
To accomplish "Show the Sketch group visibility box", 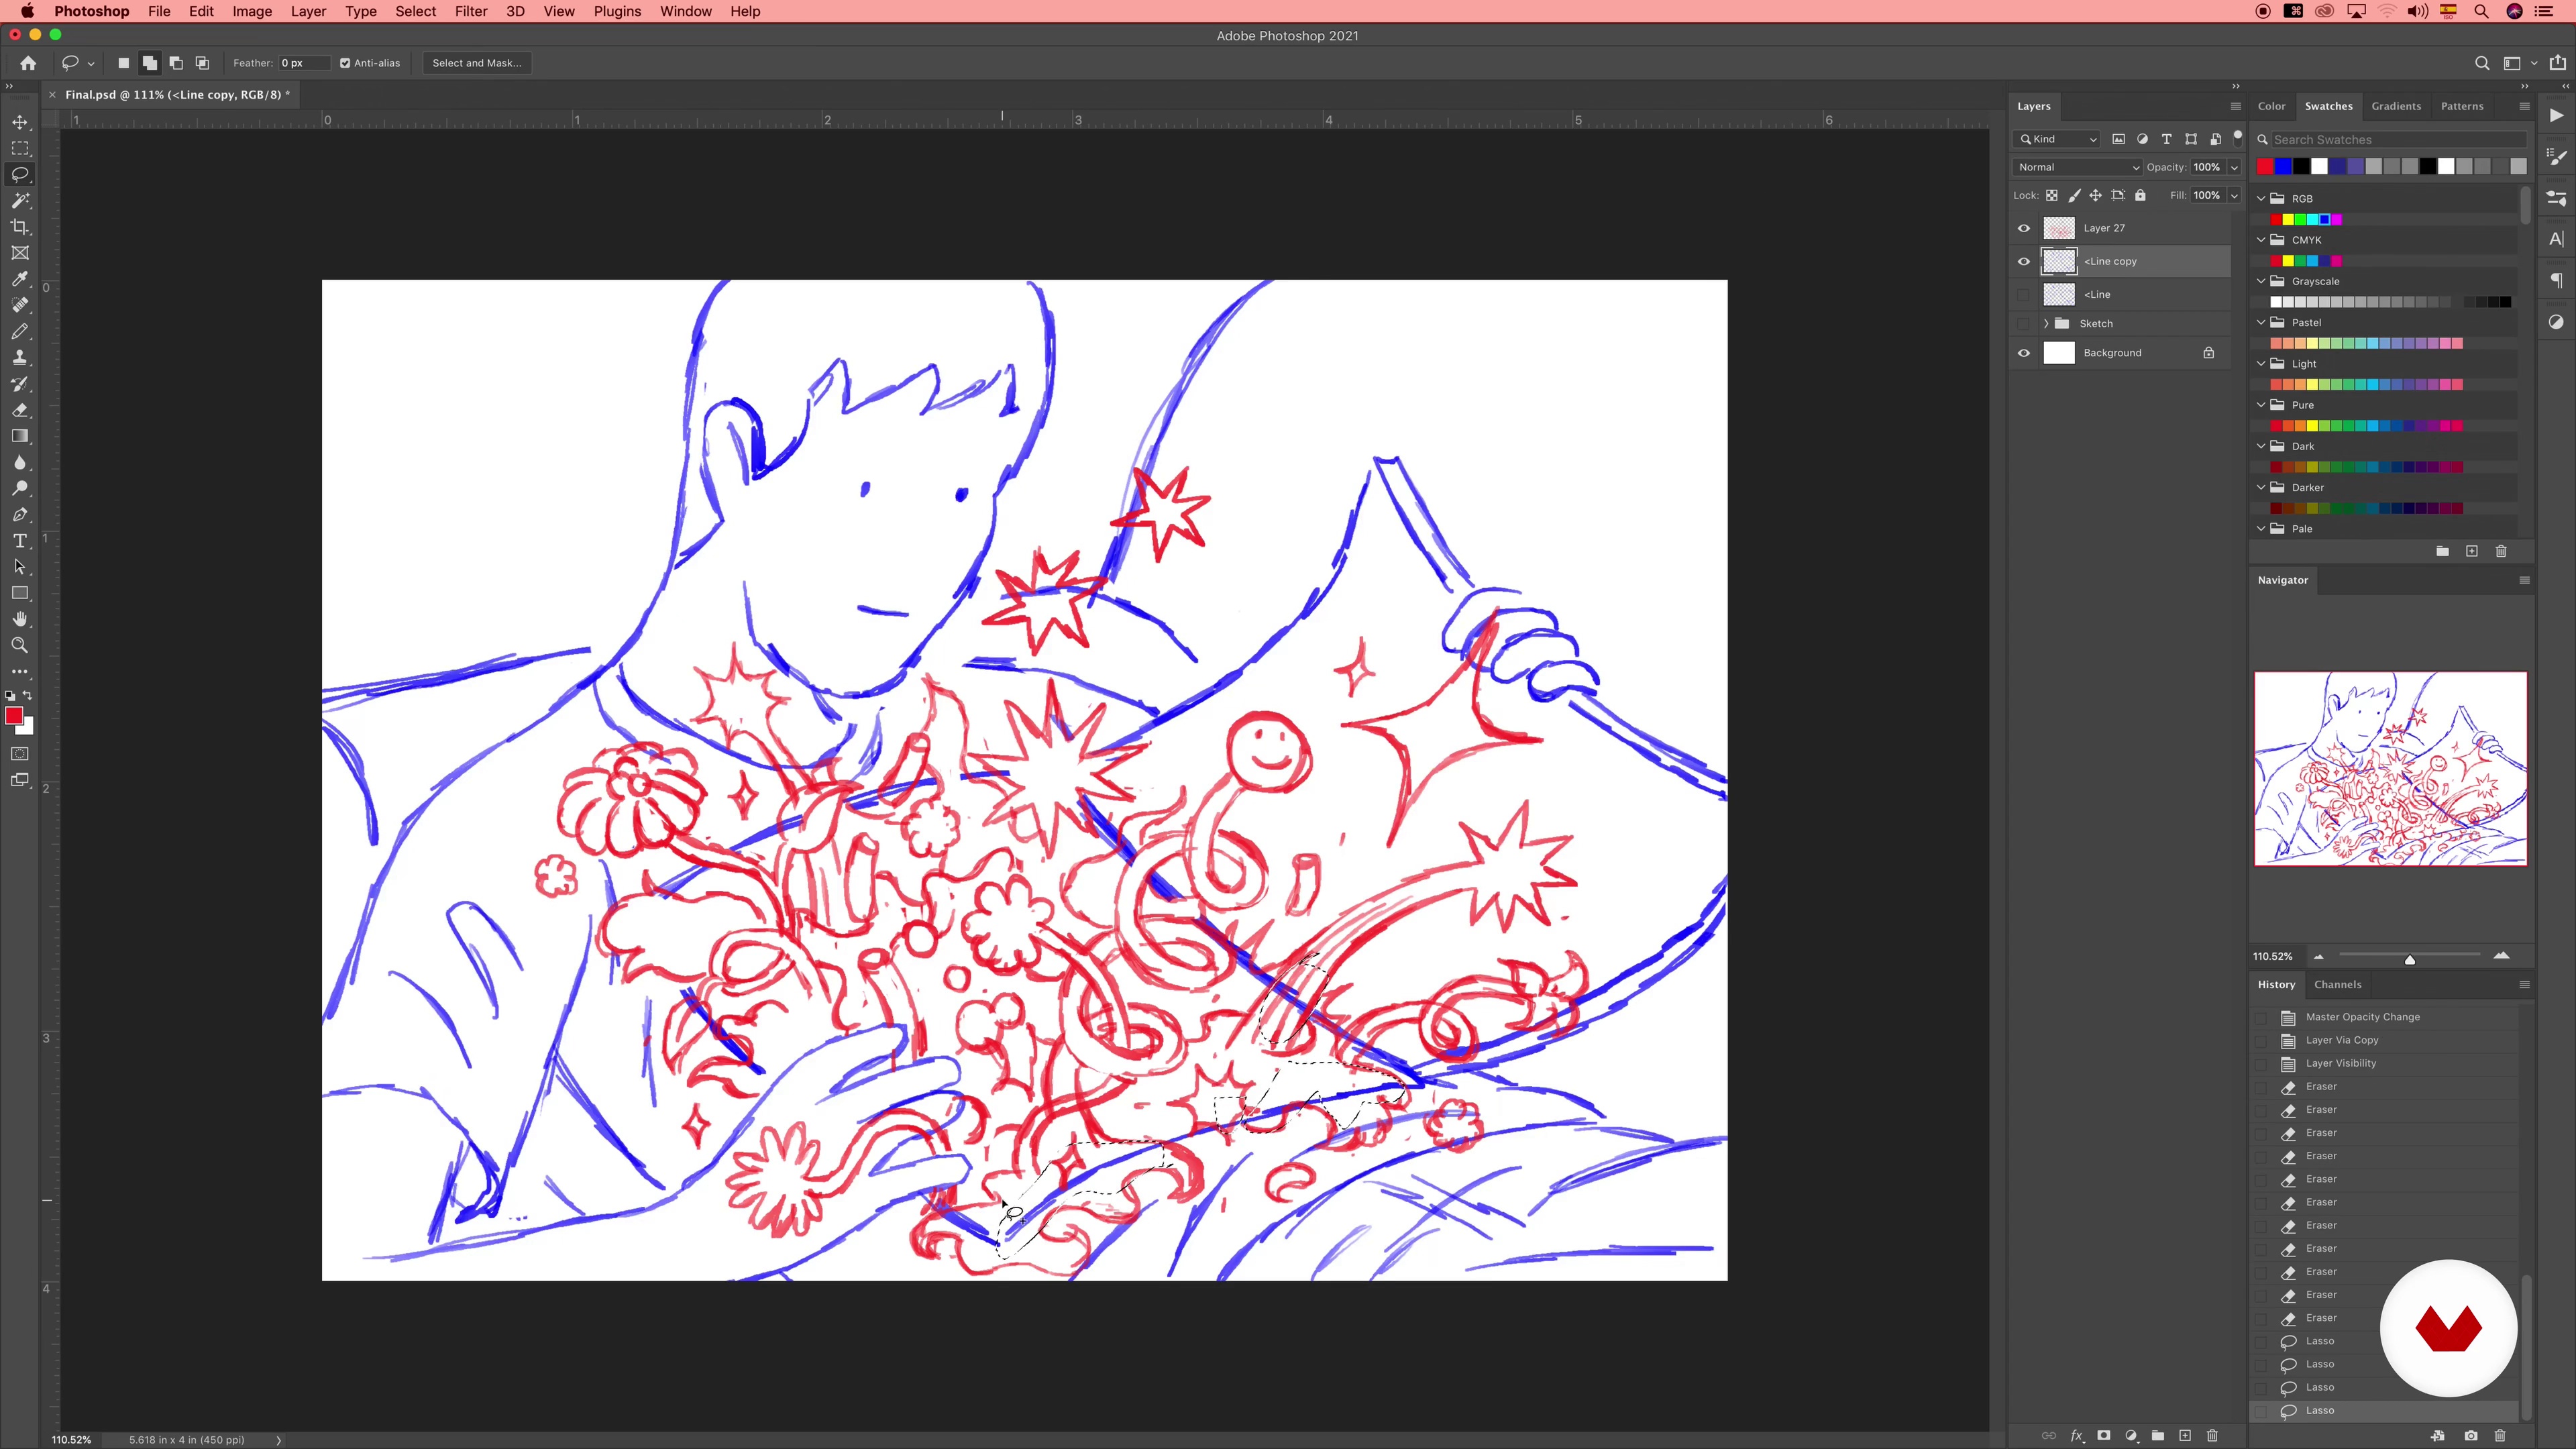I will (2024, 323).
